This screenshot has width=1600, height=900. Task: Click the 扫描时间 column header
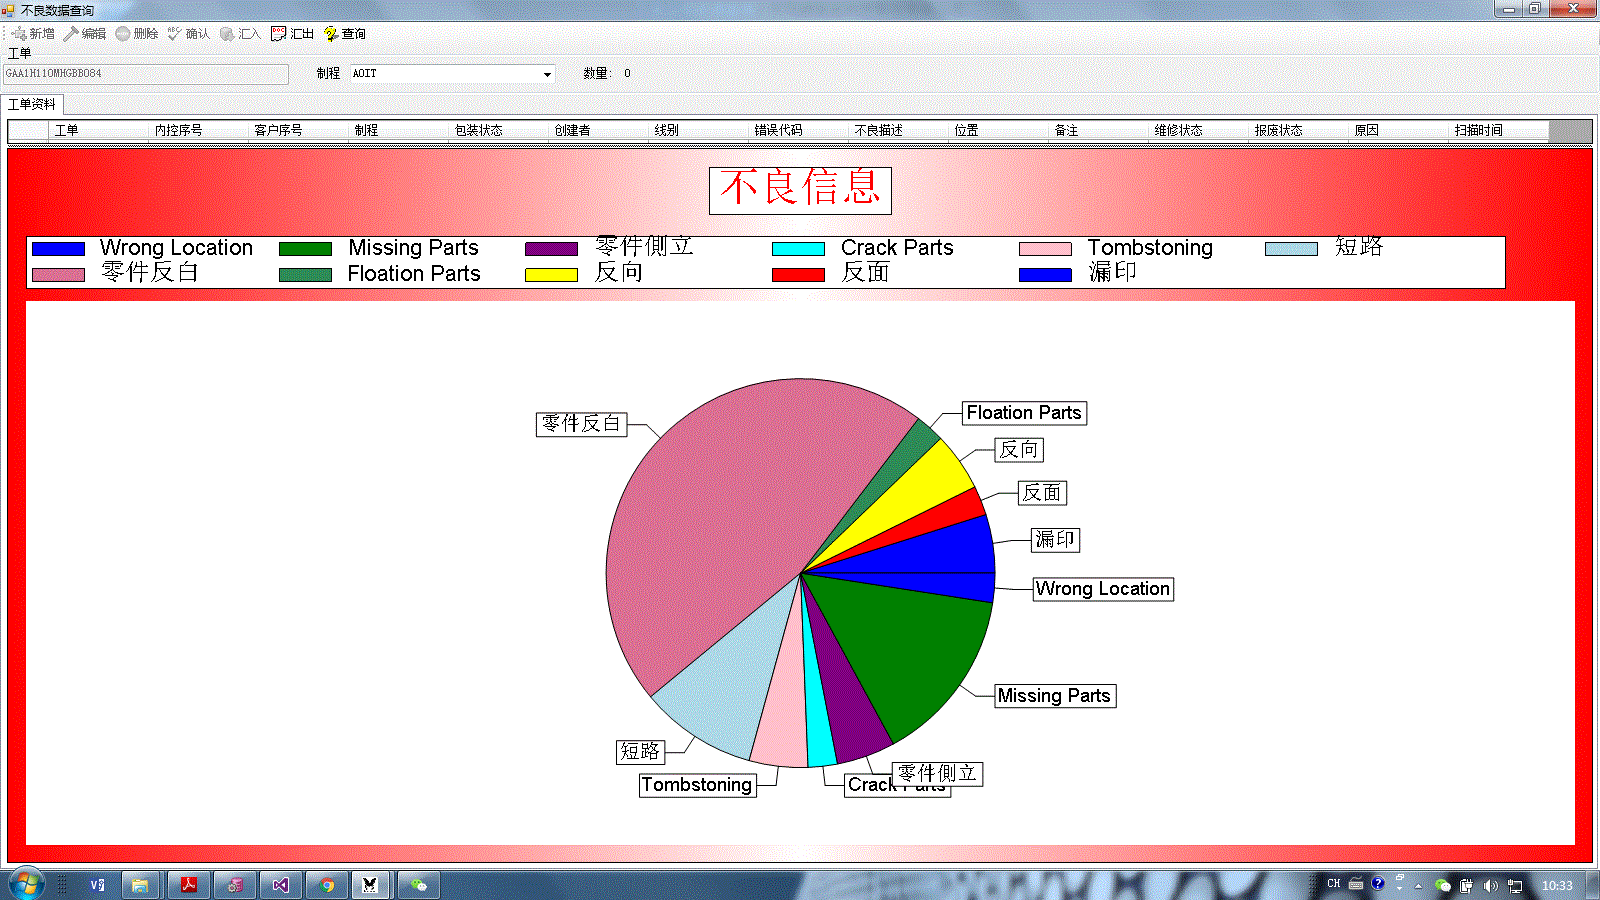click(1498, 131)
